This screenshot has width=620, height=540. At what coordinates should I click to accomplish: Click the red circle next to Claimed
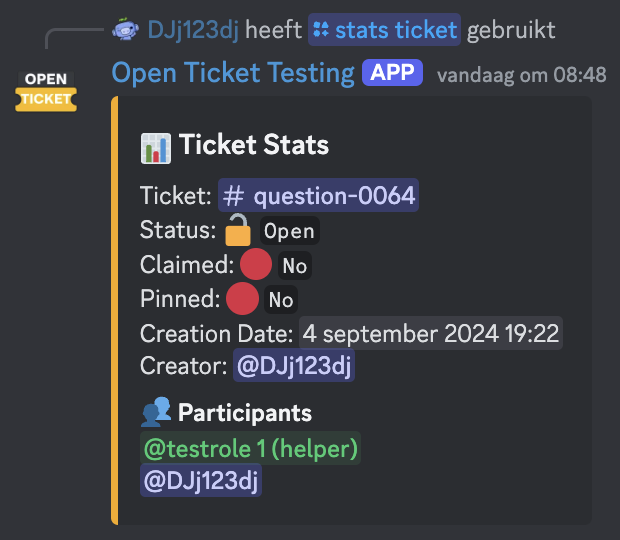[256, 264]
